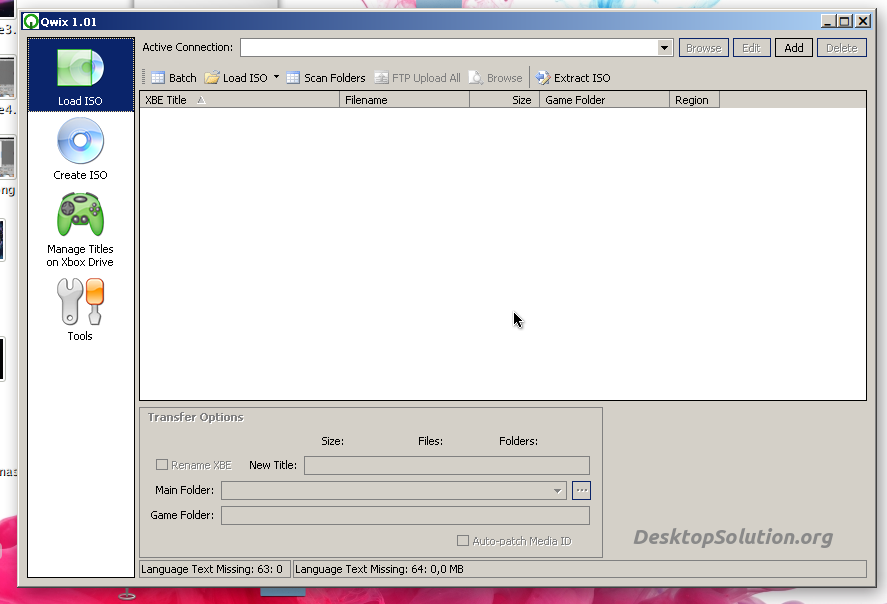Expand the Active Connection dropdown
Screen dimensions: 887x604
pos(665,48)
